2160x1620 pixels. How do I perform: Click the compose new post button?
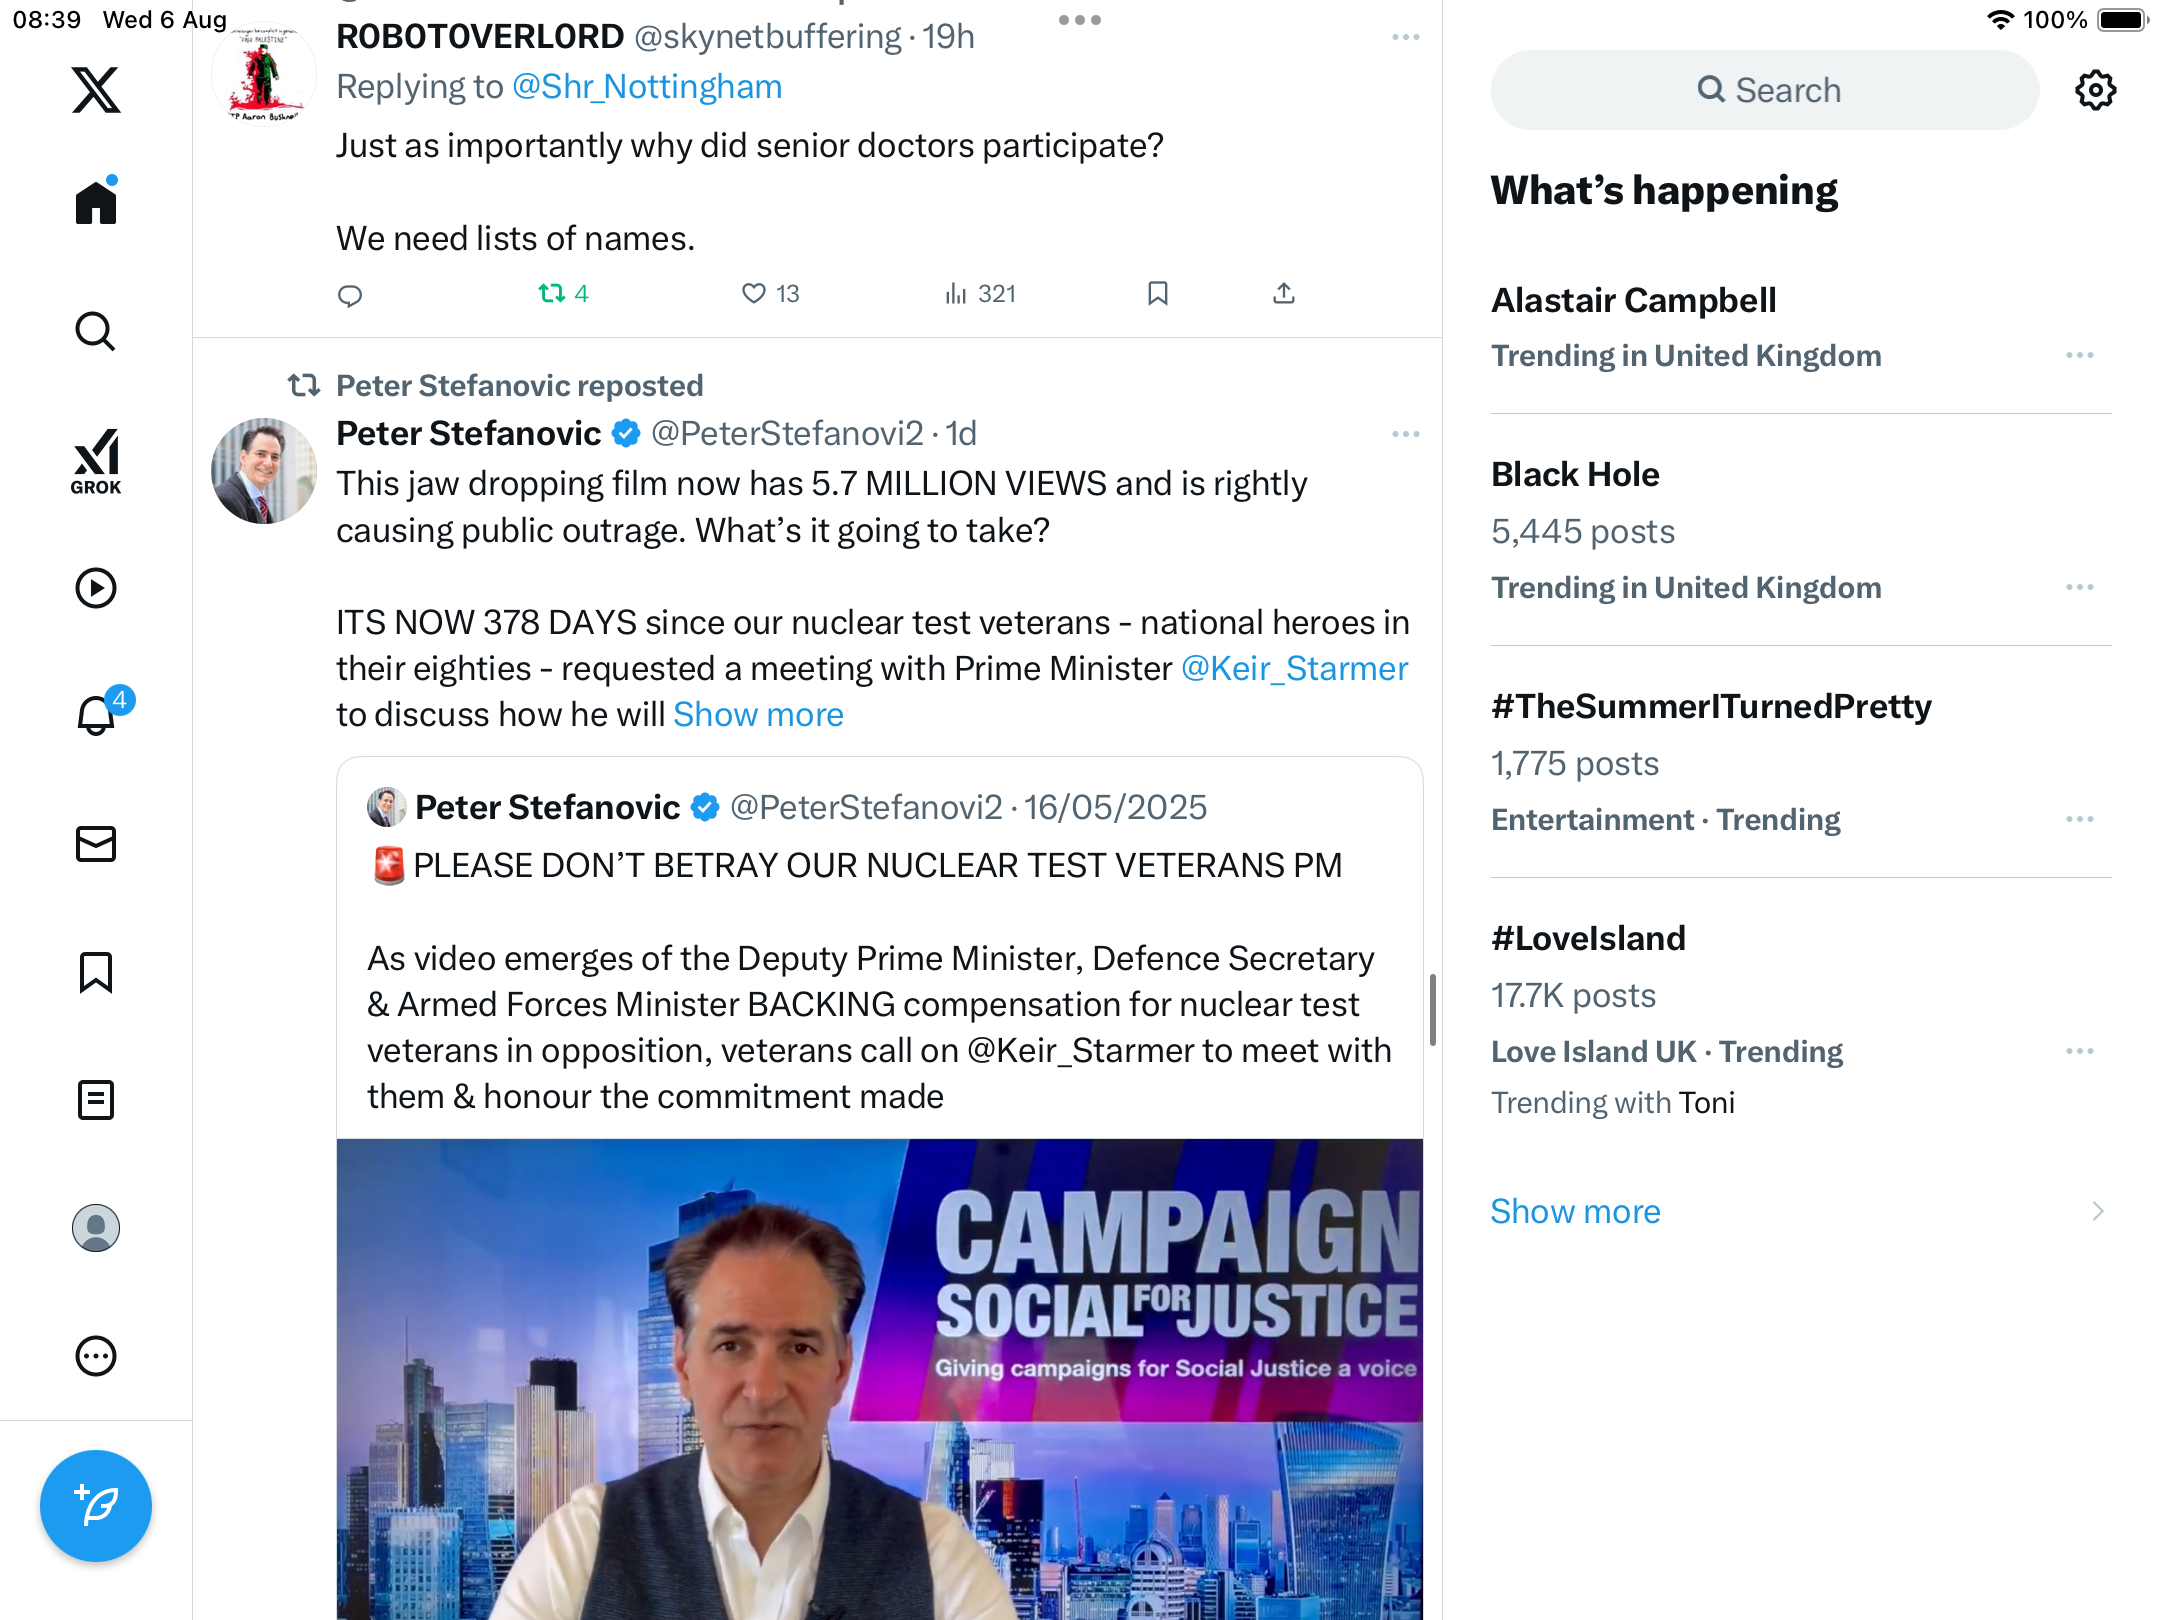96,1505
